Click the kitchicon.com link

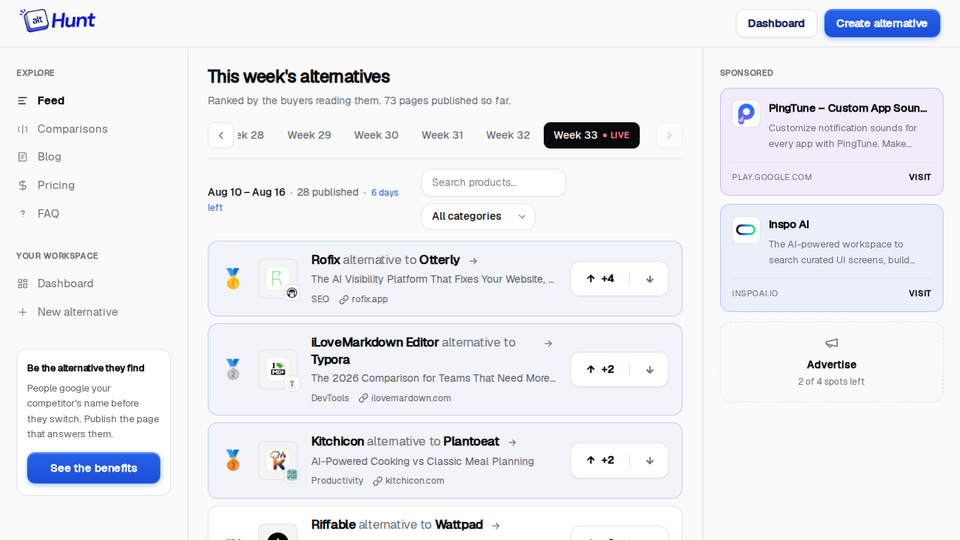click(408, 481)
